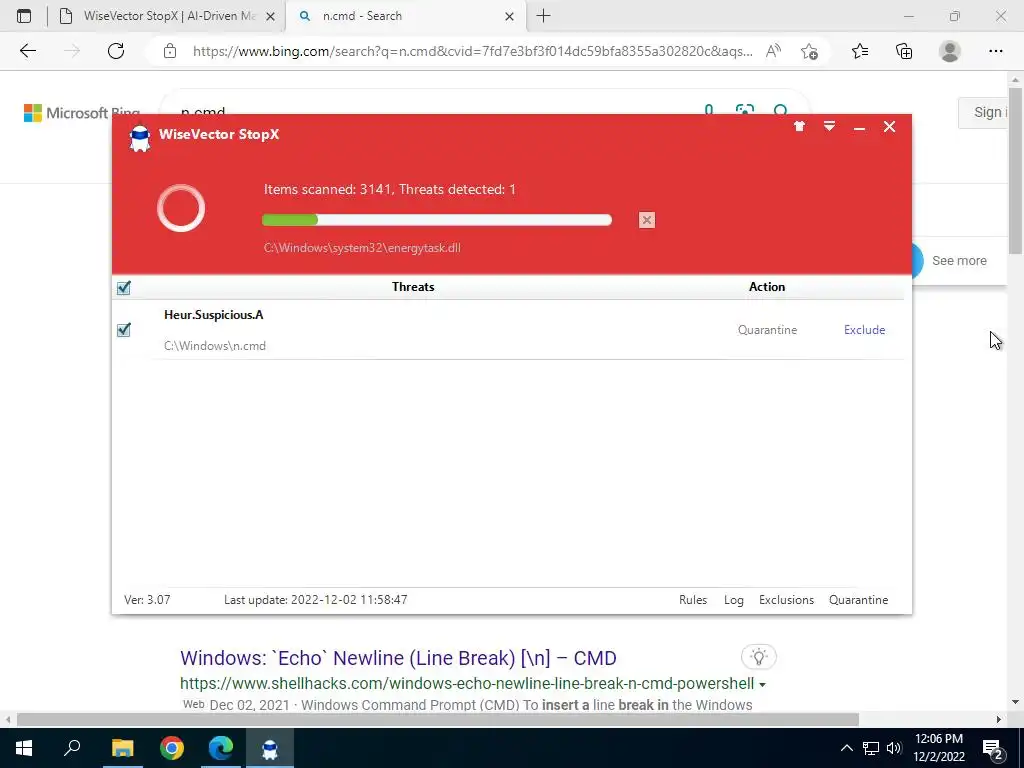This screenshot has width=1024, height=768.
Task: Click the Edge address bar URL
Action: coord(472,51)
